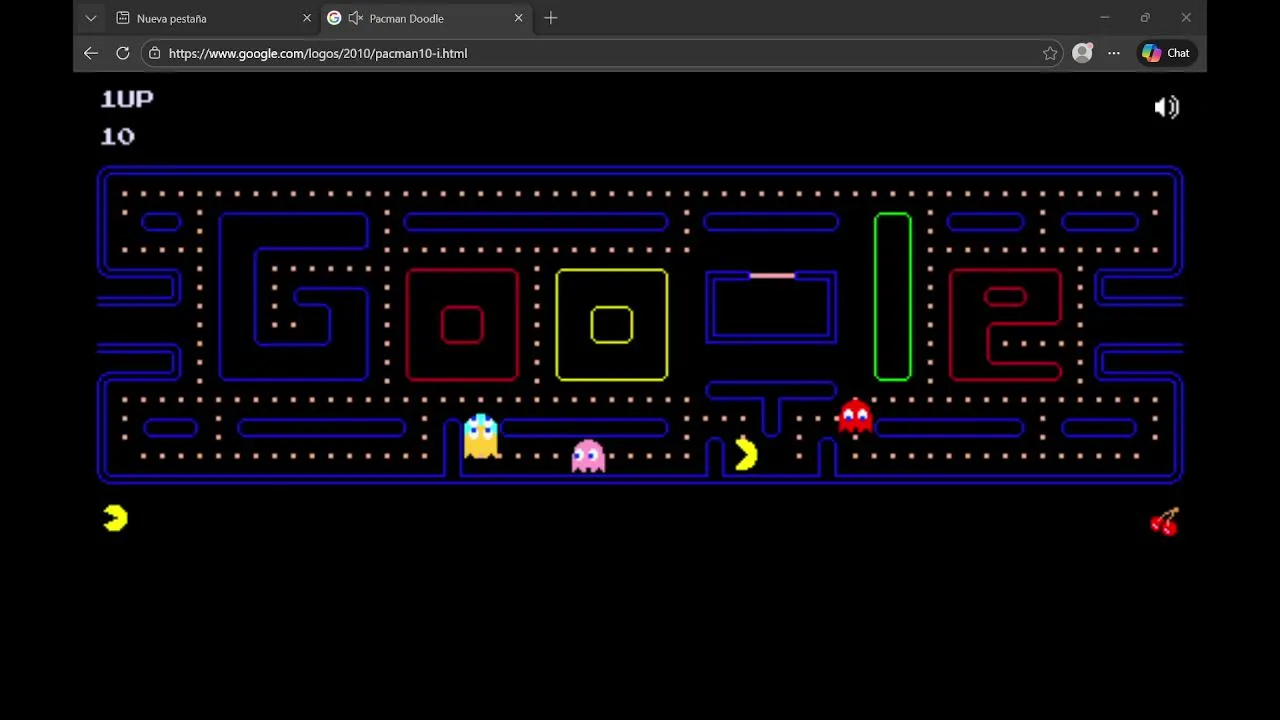Image resolution: width=1280 pixels, height=720 pixels.
Task: Click the 1UP label
Action: [127, 99]
